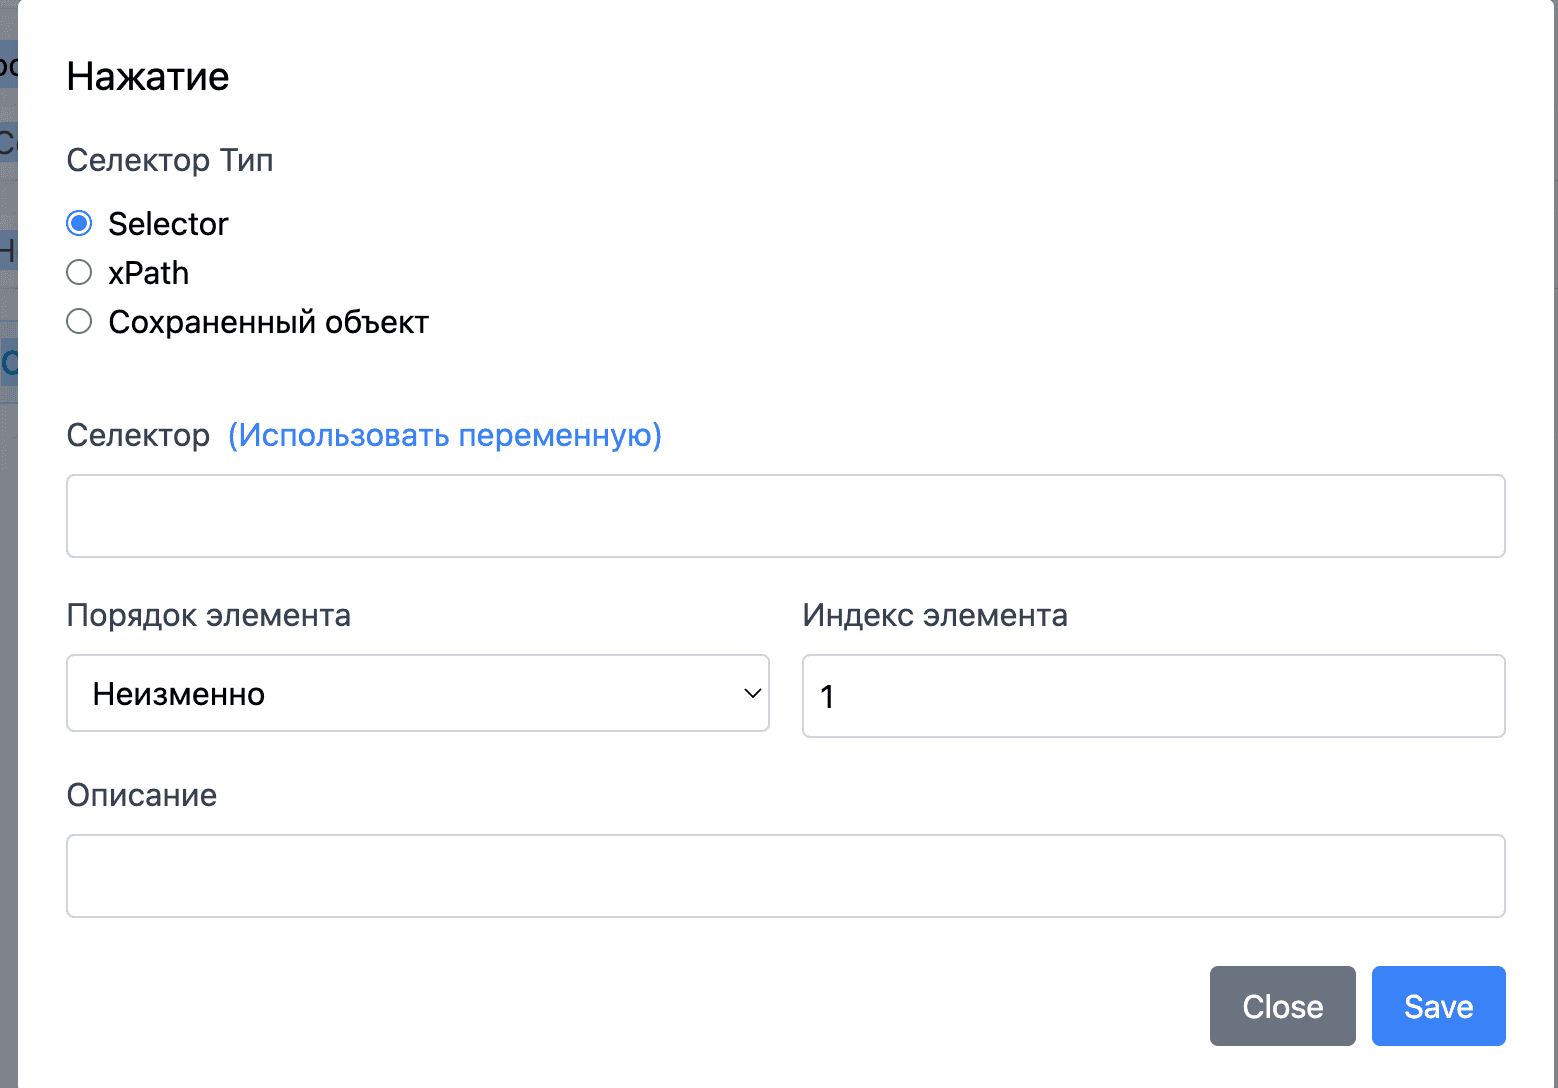This screenshot has height=1088, width=1558.
Task: Click the 'Индекс элемента' label
Action: pos(934,615)
